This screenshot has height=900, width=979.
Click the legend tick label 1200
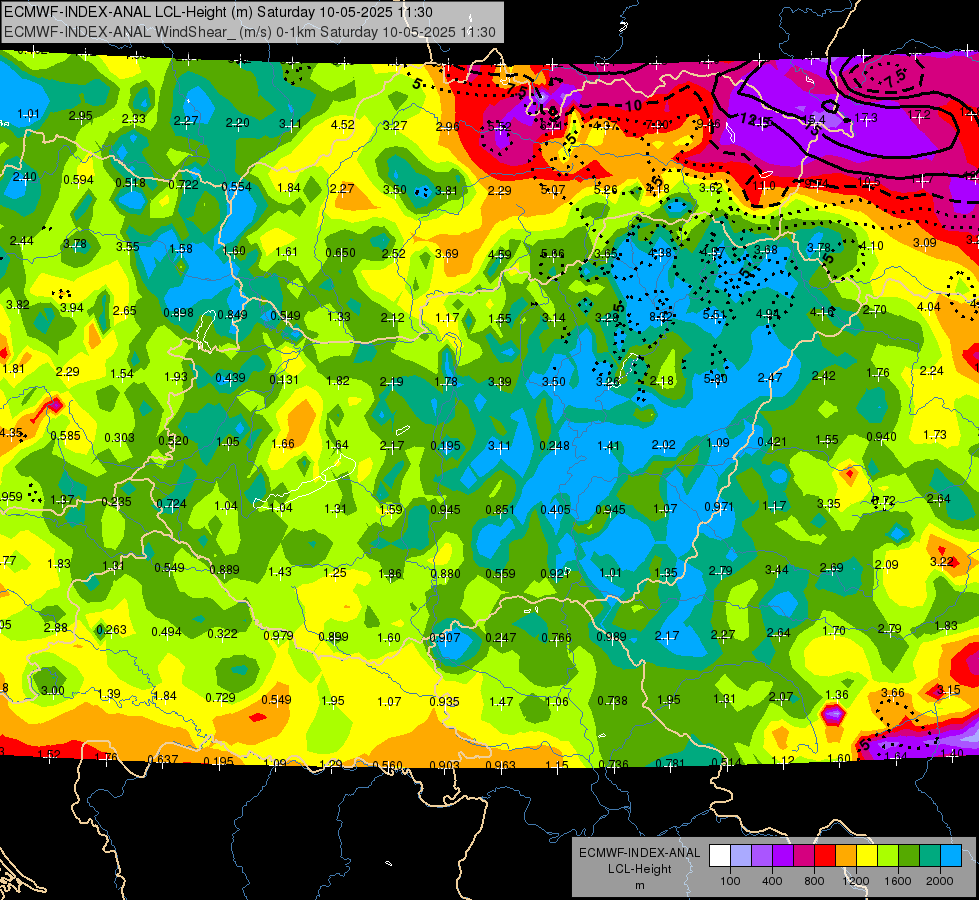856,881
